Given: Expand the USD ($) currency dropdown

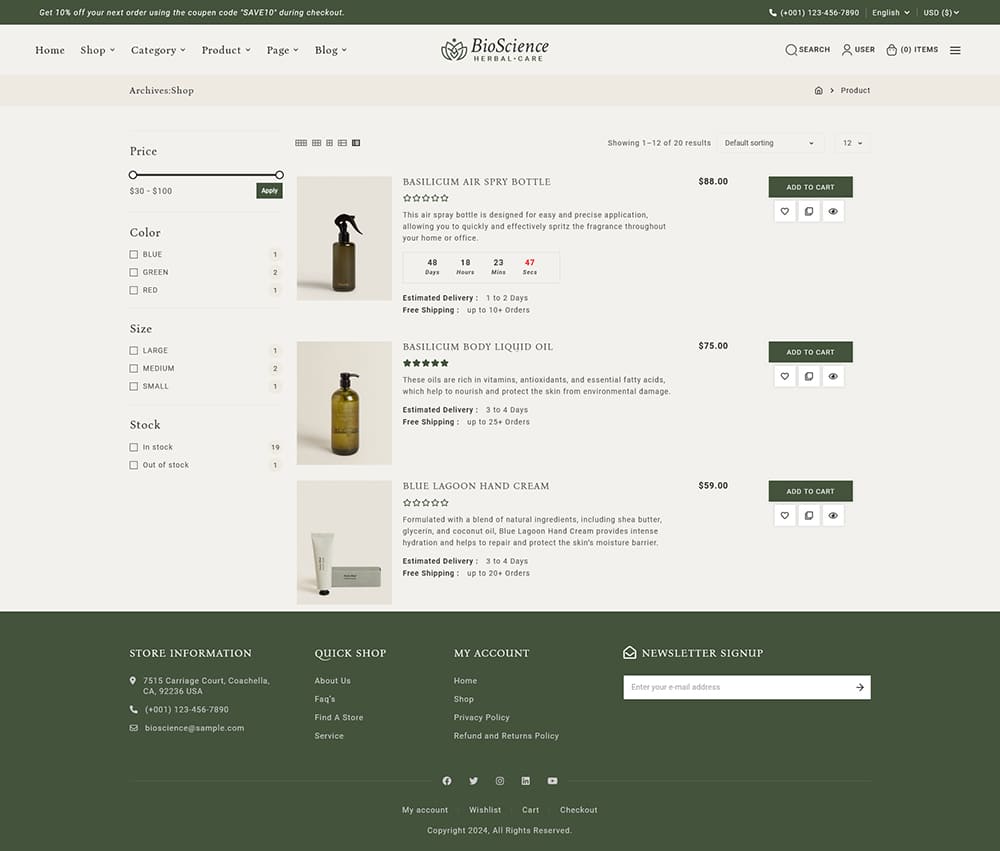Looking at the screenshot, I should pos(938,12).
